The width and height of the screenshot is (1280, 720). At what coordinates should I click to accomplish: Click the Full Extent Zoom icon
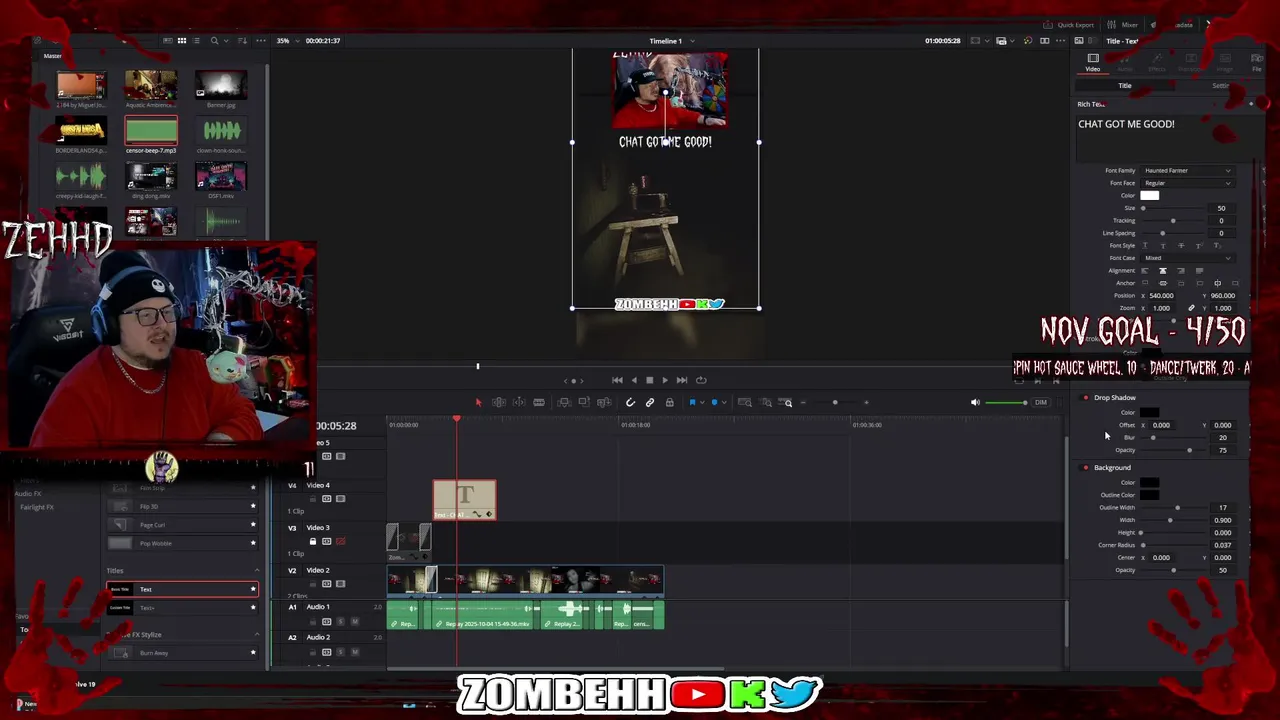click(745, 402)
